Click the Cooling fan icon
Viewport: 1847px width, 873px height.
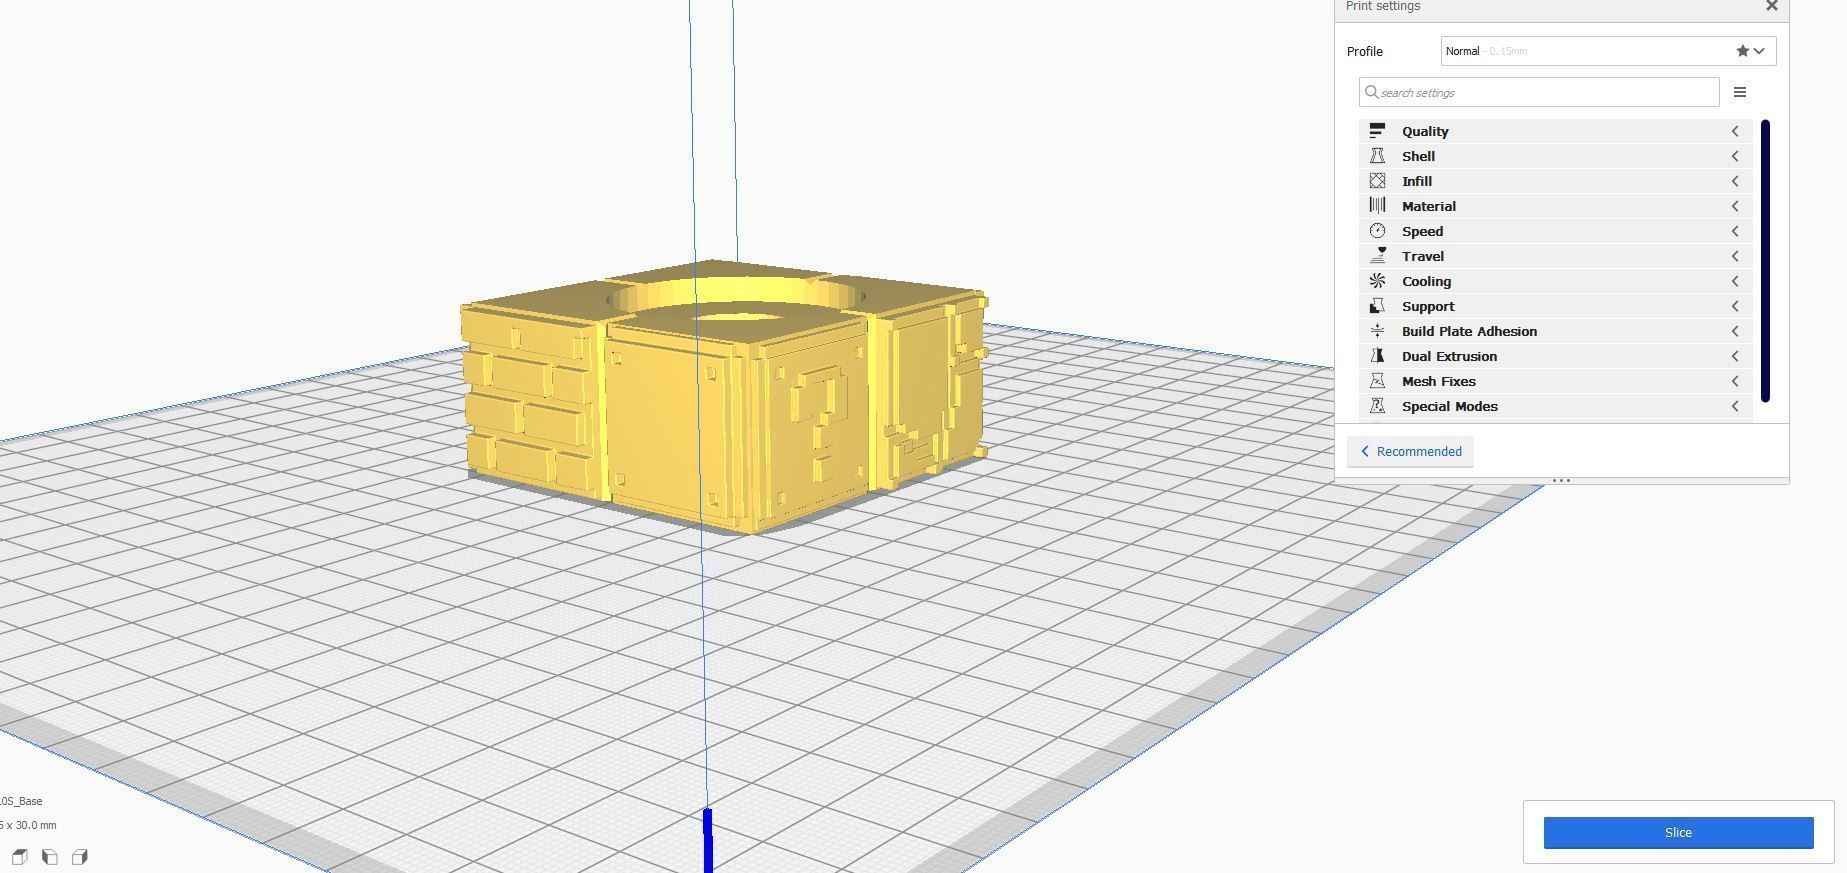point(1377,281)
